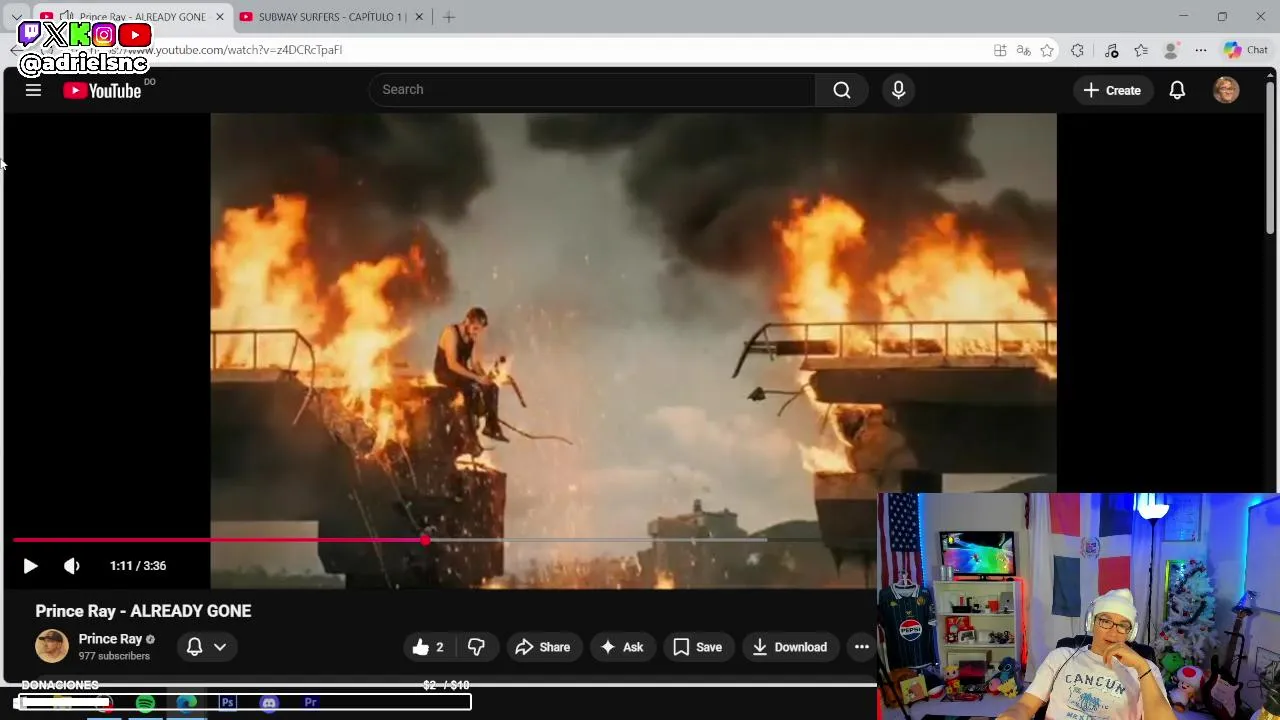The height and width of the screenshot is (720, 1280).
Task: Open the browser profile icon
Action: tap(1171, 50)
